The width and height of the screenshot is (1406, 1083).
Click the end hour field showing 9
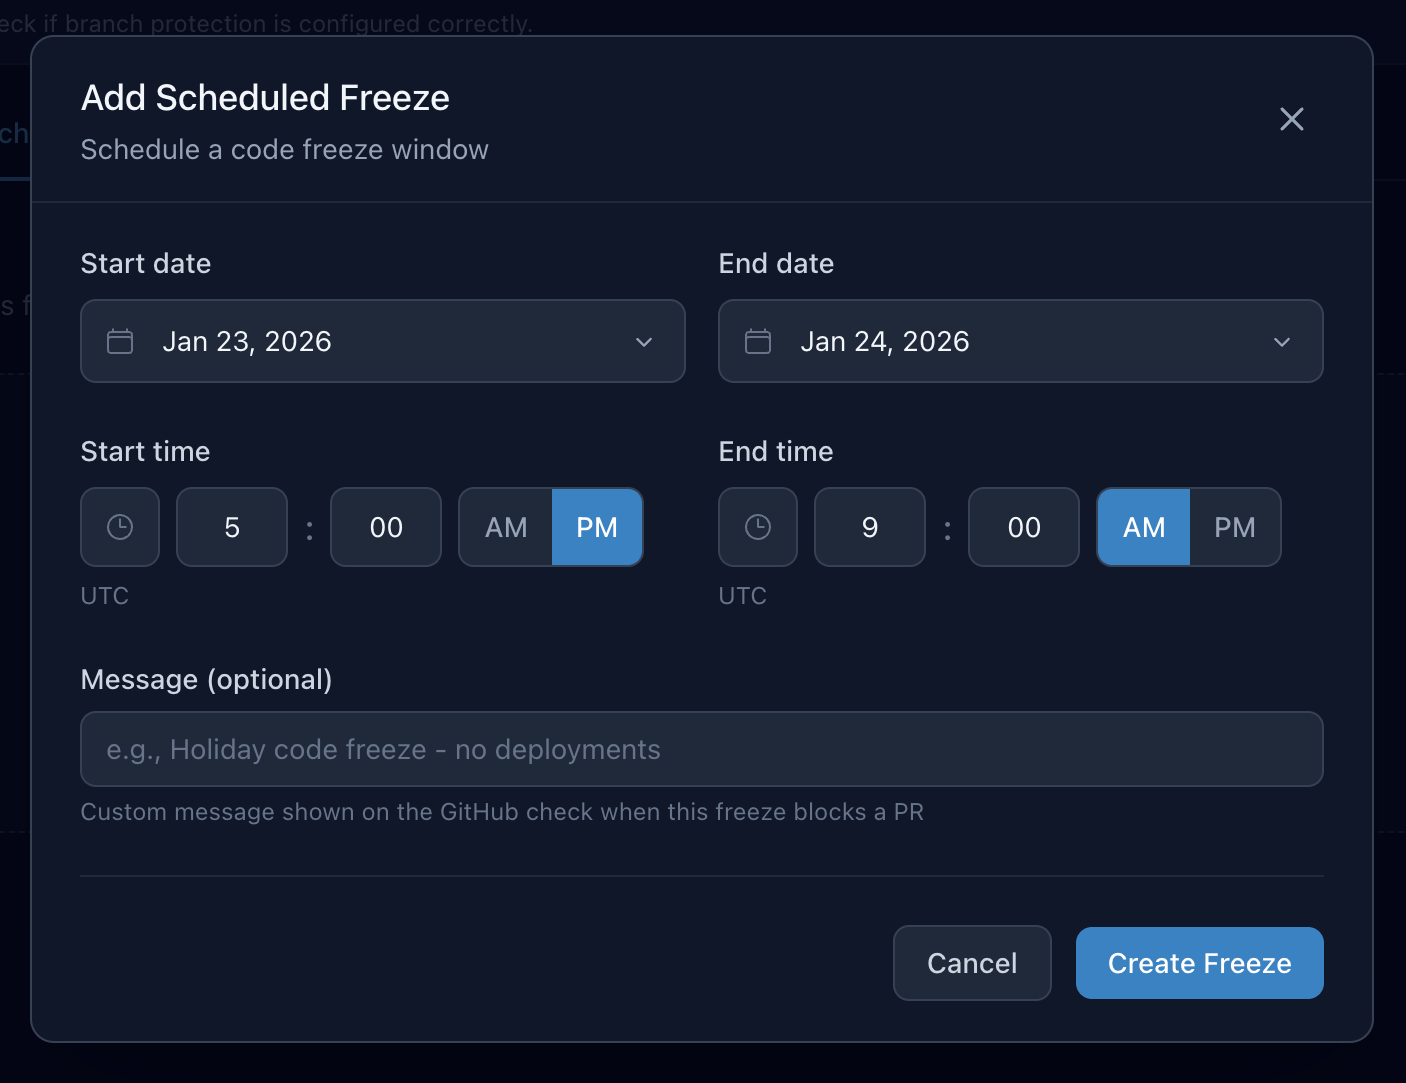point(869,527)
